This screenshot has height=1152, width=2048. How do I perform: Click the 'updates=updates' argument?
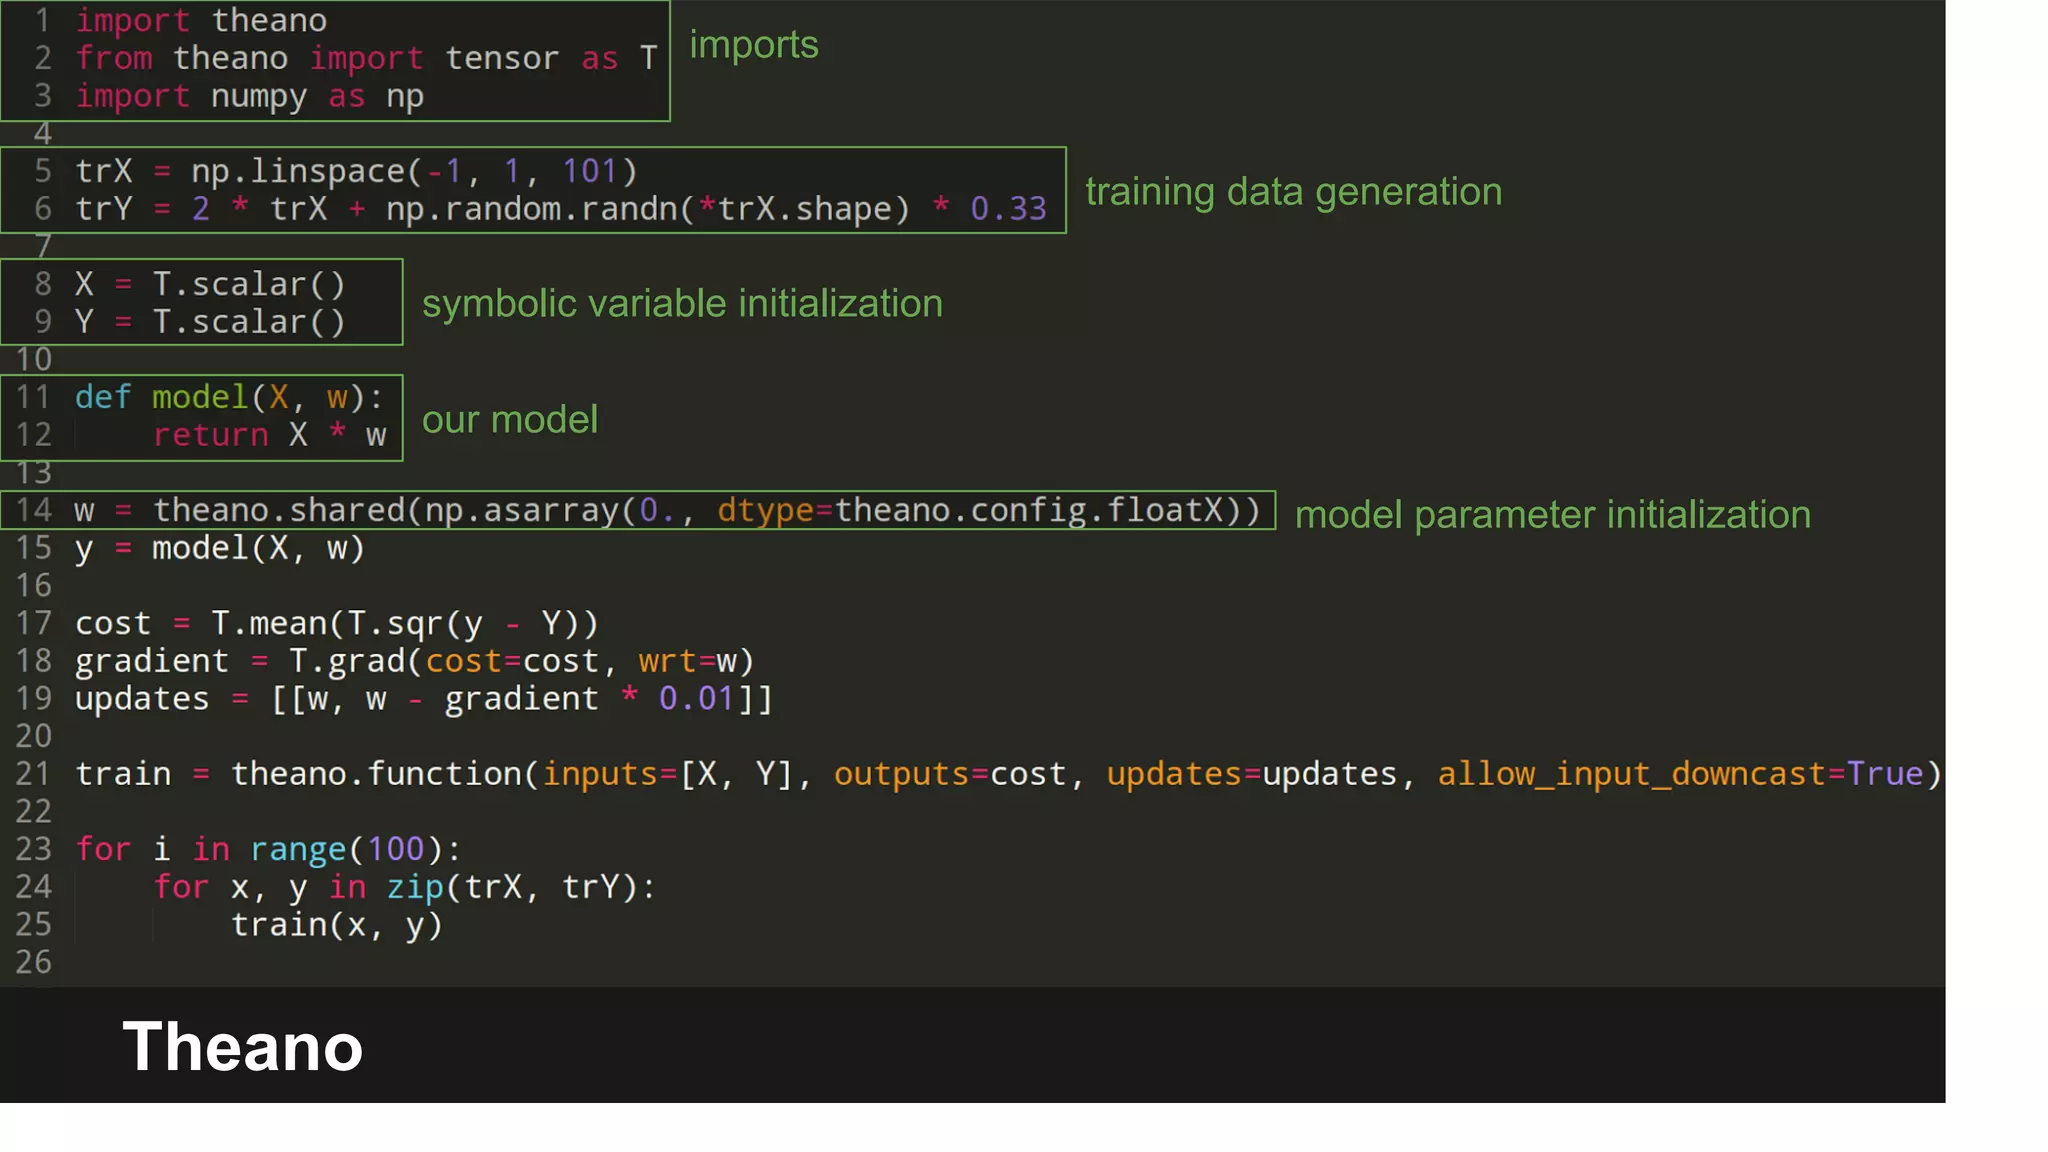1252,774
